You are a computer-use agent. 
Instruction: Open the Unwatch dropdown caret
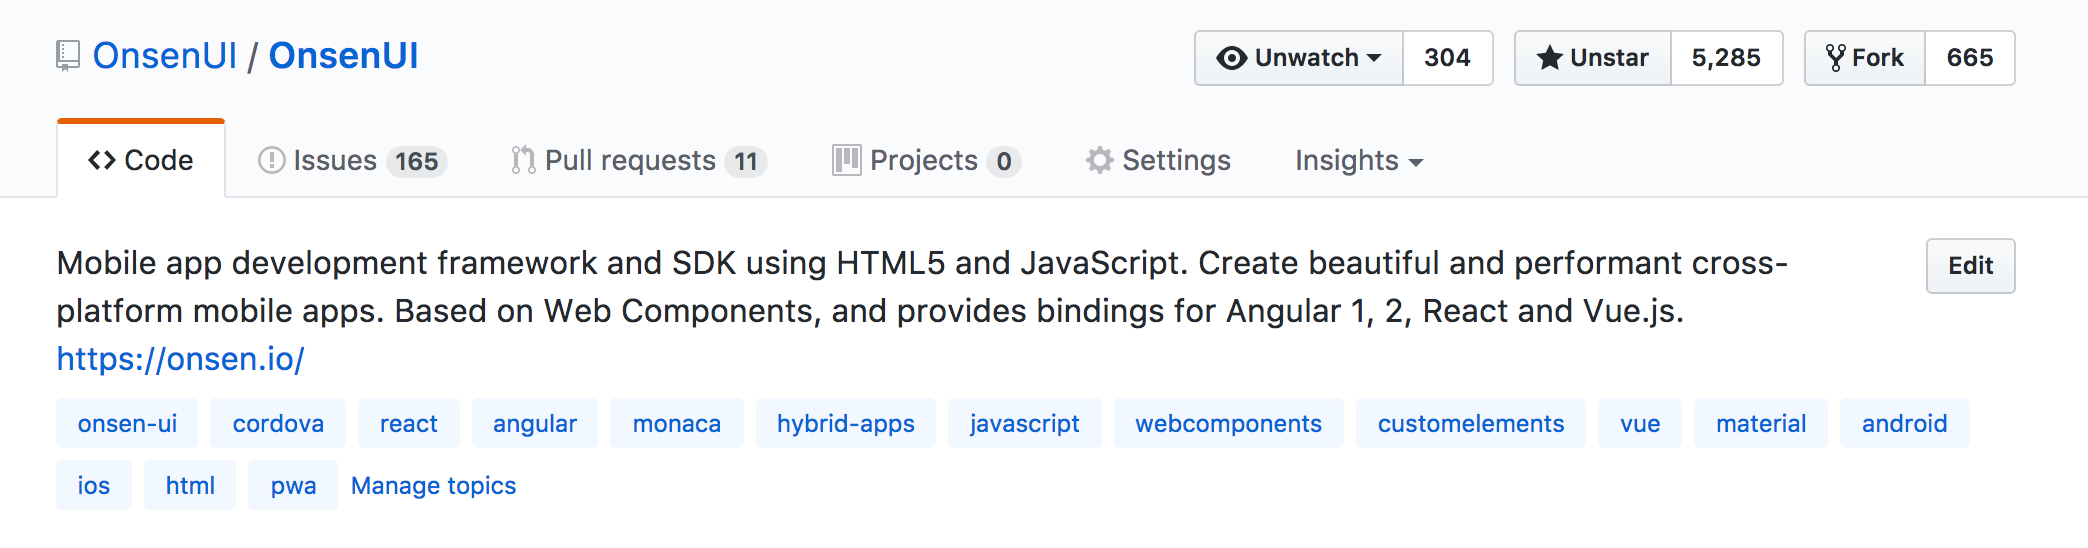pyautogui.click(x=1374, y=58)
